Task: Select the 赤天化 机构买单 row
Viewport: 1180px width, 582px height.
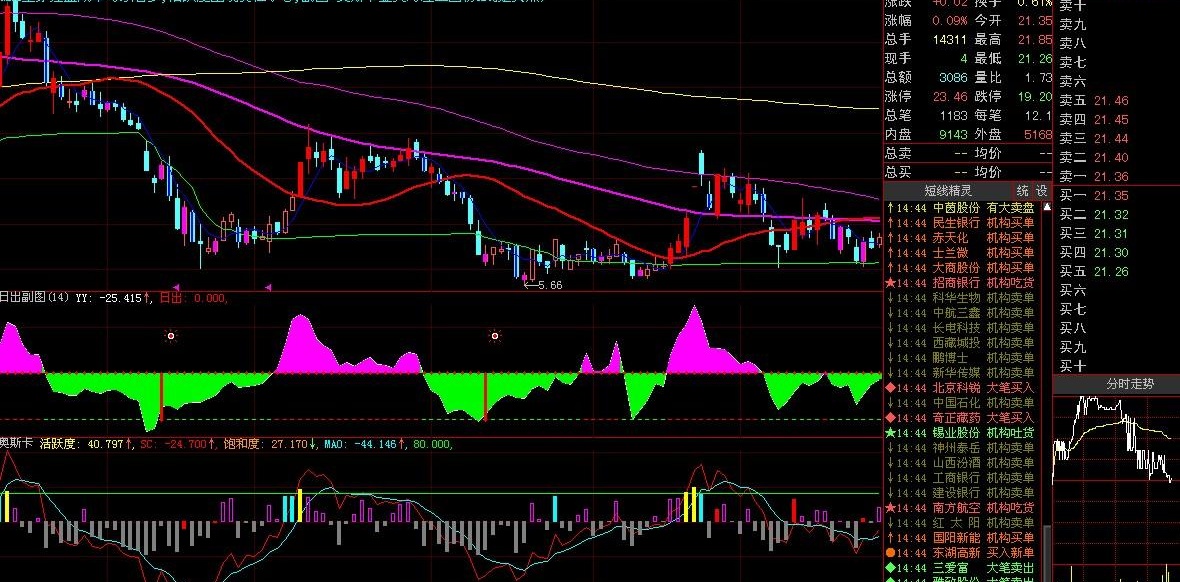Action: pyautogui.click(x=963, y=237)
